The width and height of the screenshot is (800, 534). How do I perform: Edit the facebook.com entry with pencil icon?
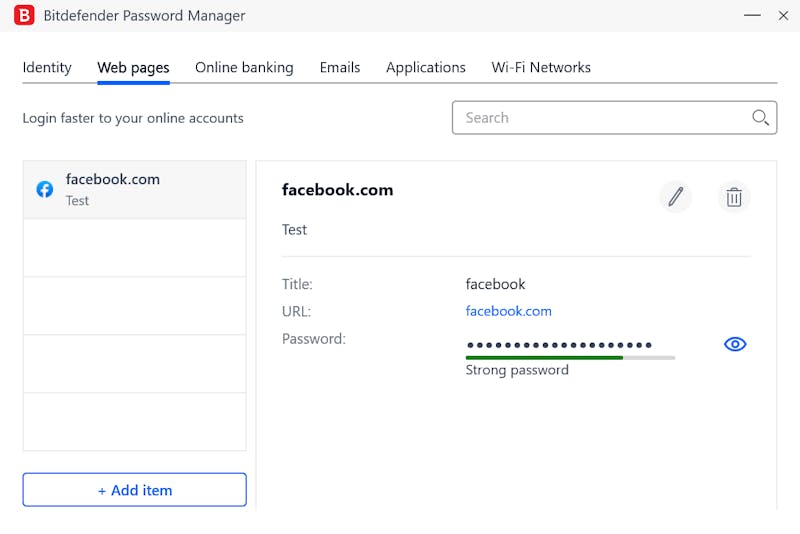pyautogui.click(x=676, y=196)
